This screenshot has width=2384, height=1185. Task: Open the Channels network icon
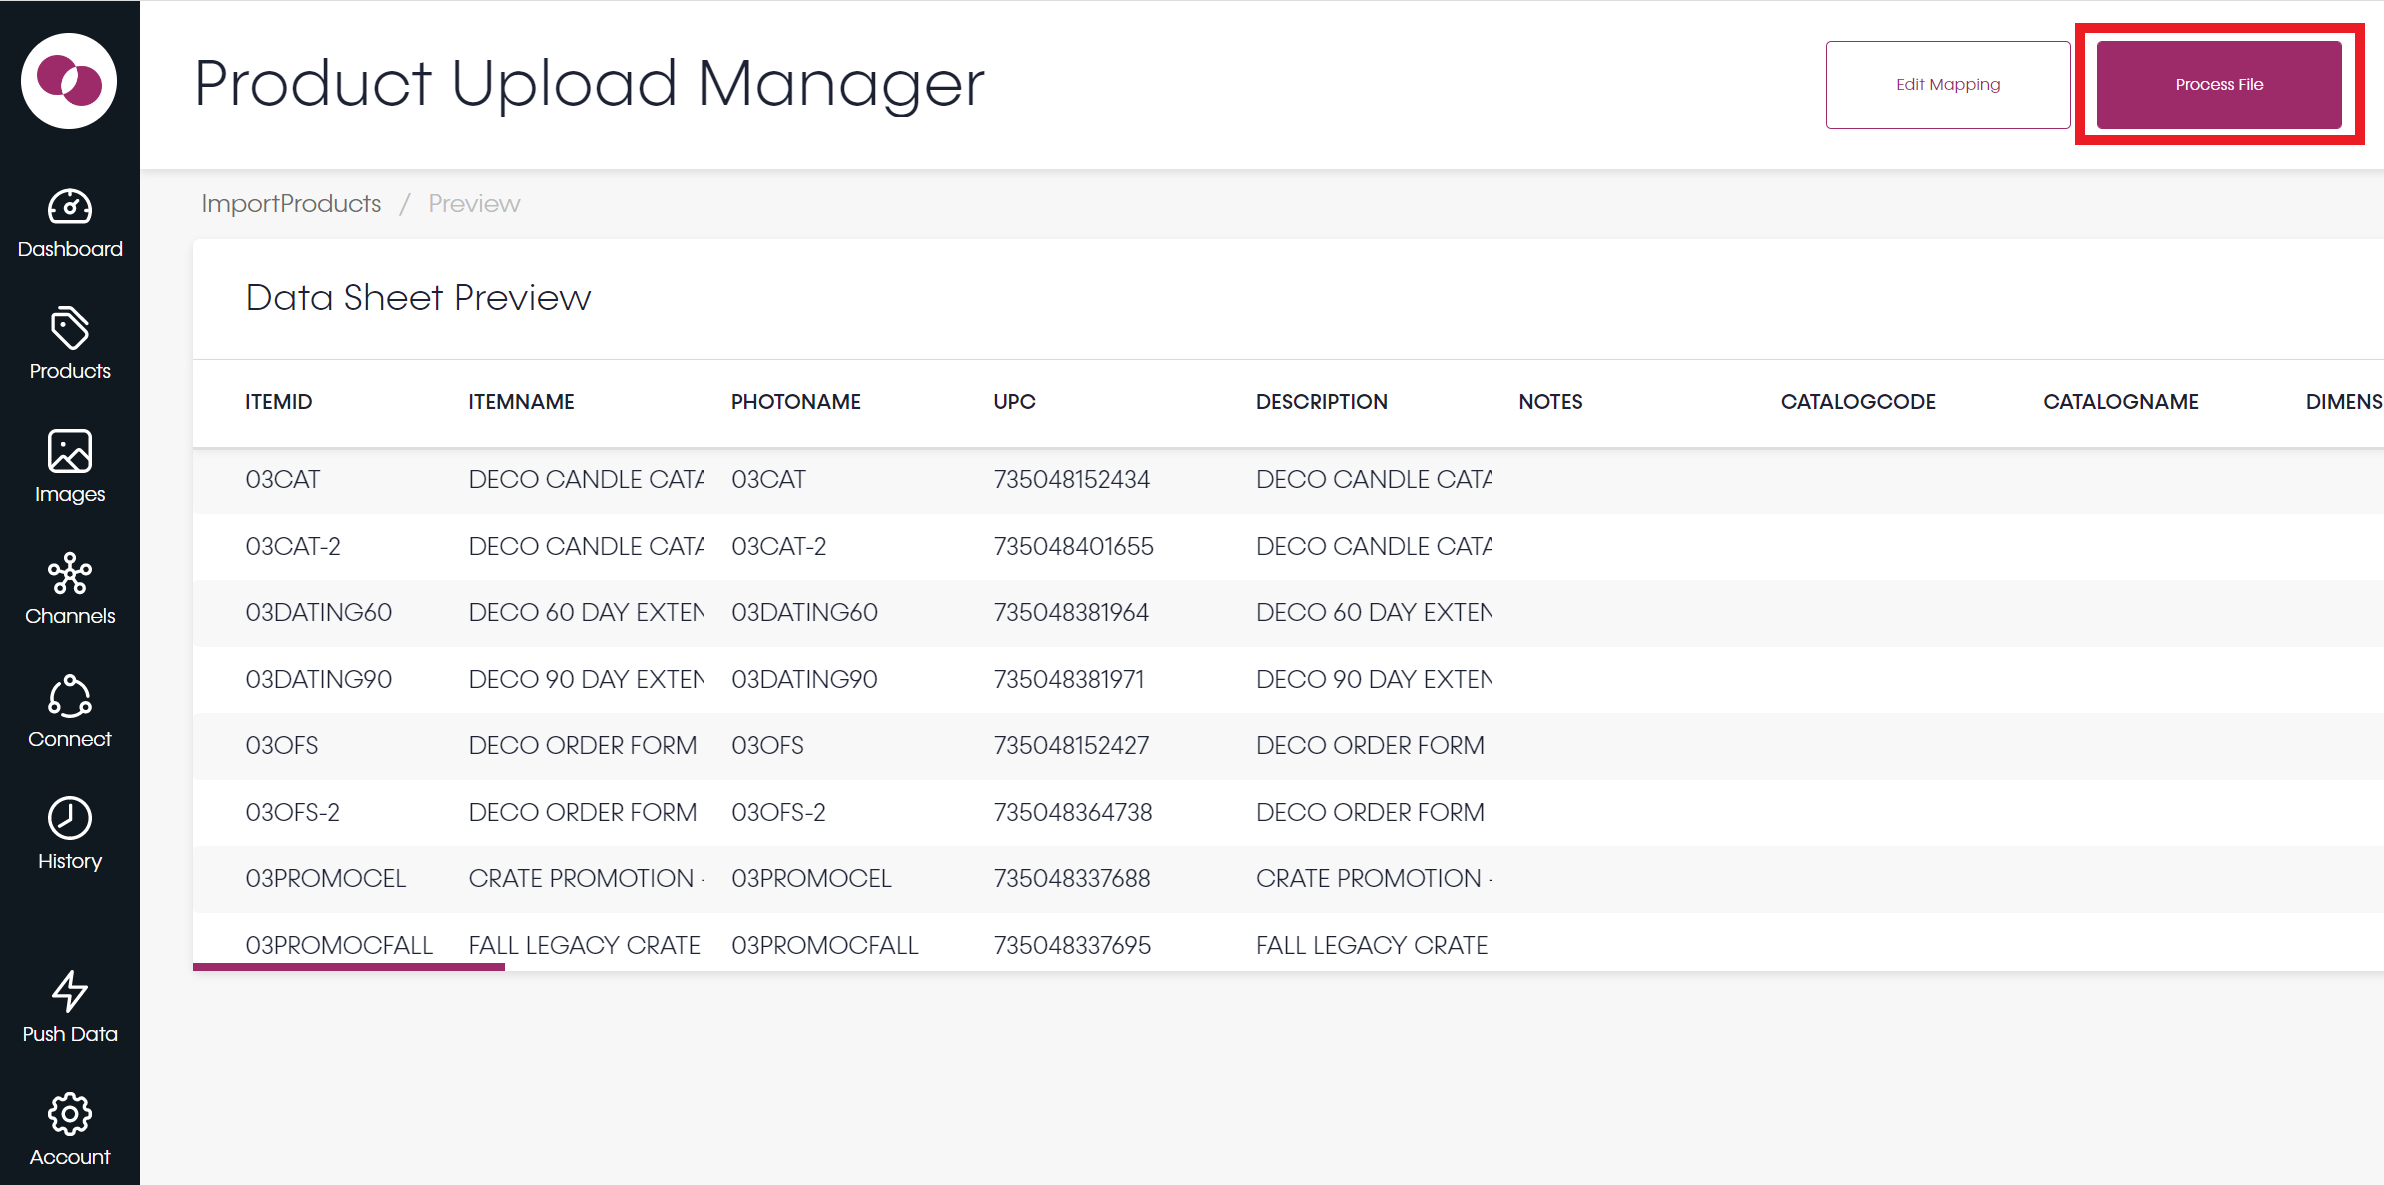[x=70, y=573]
